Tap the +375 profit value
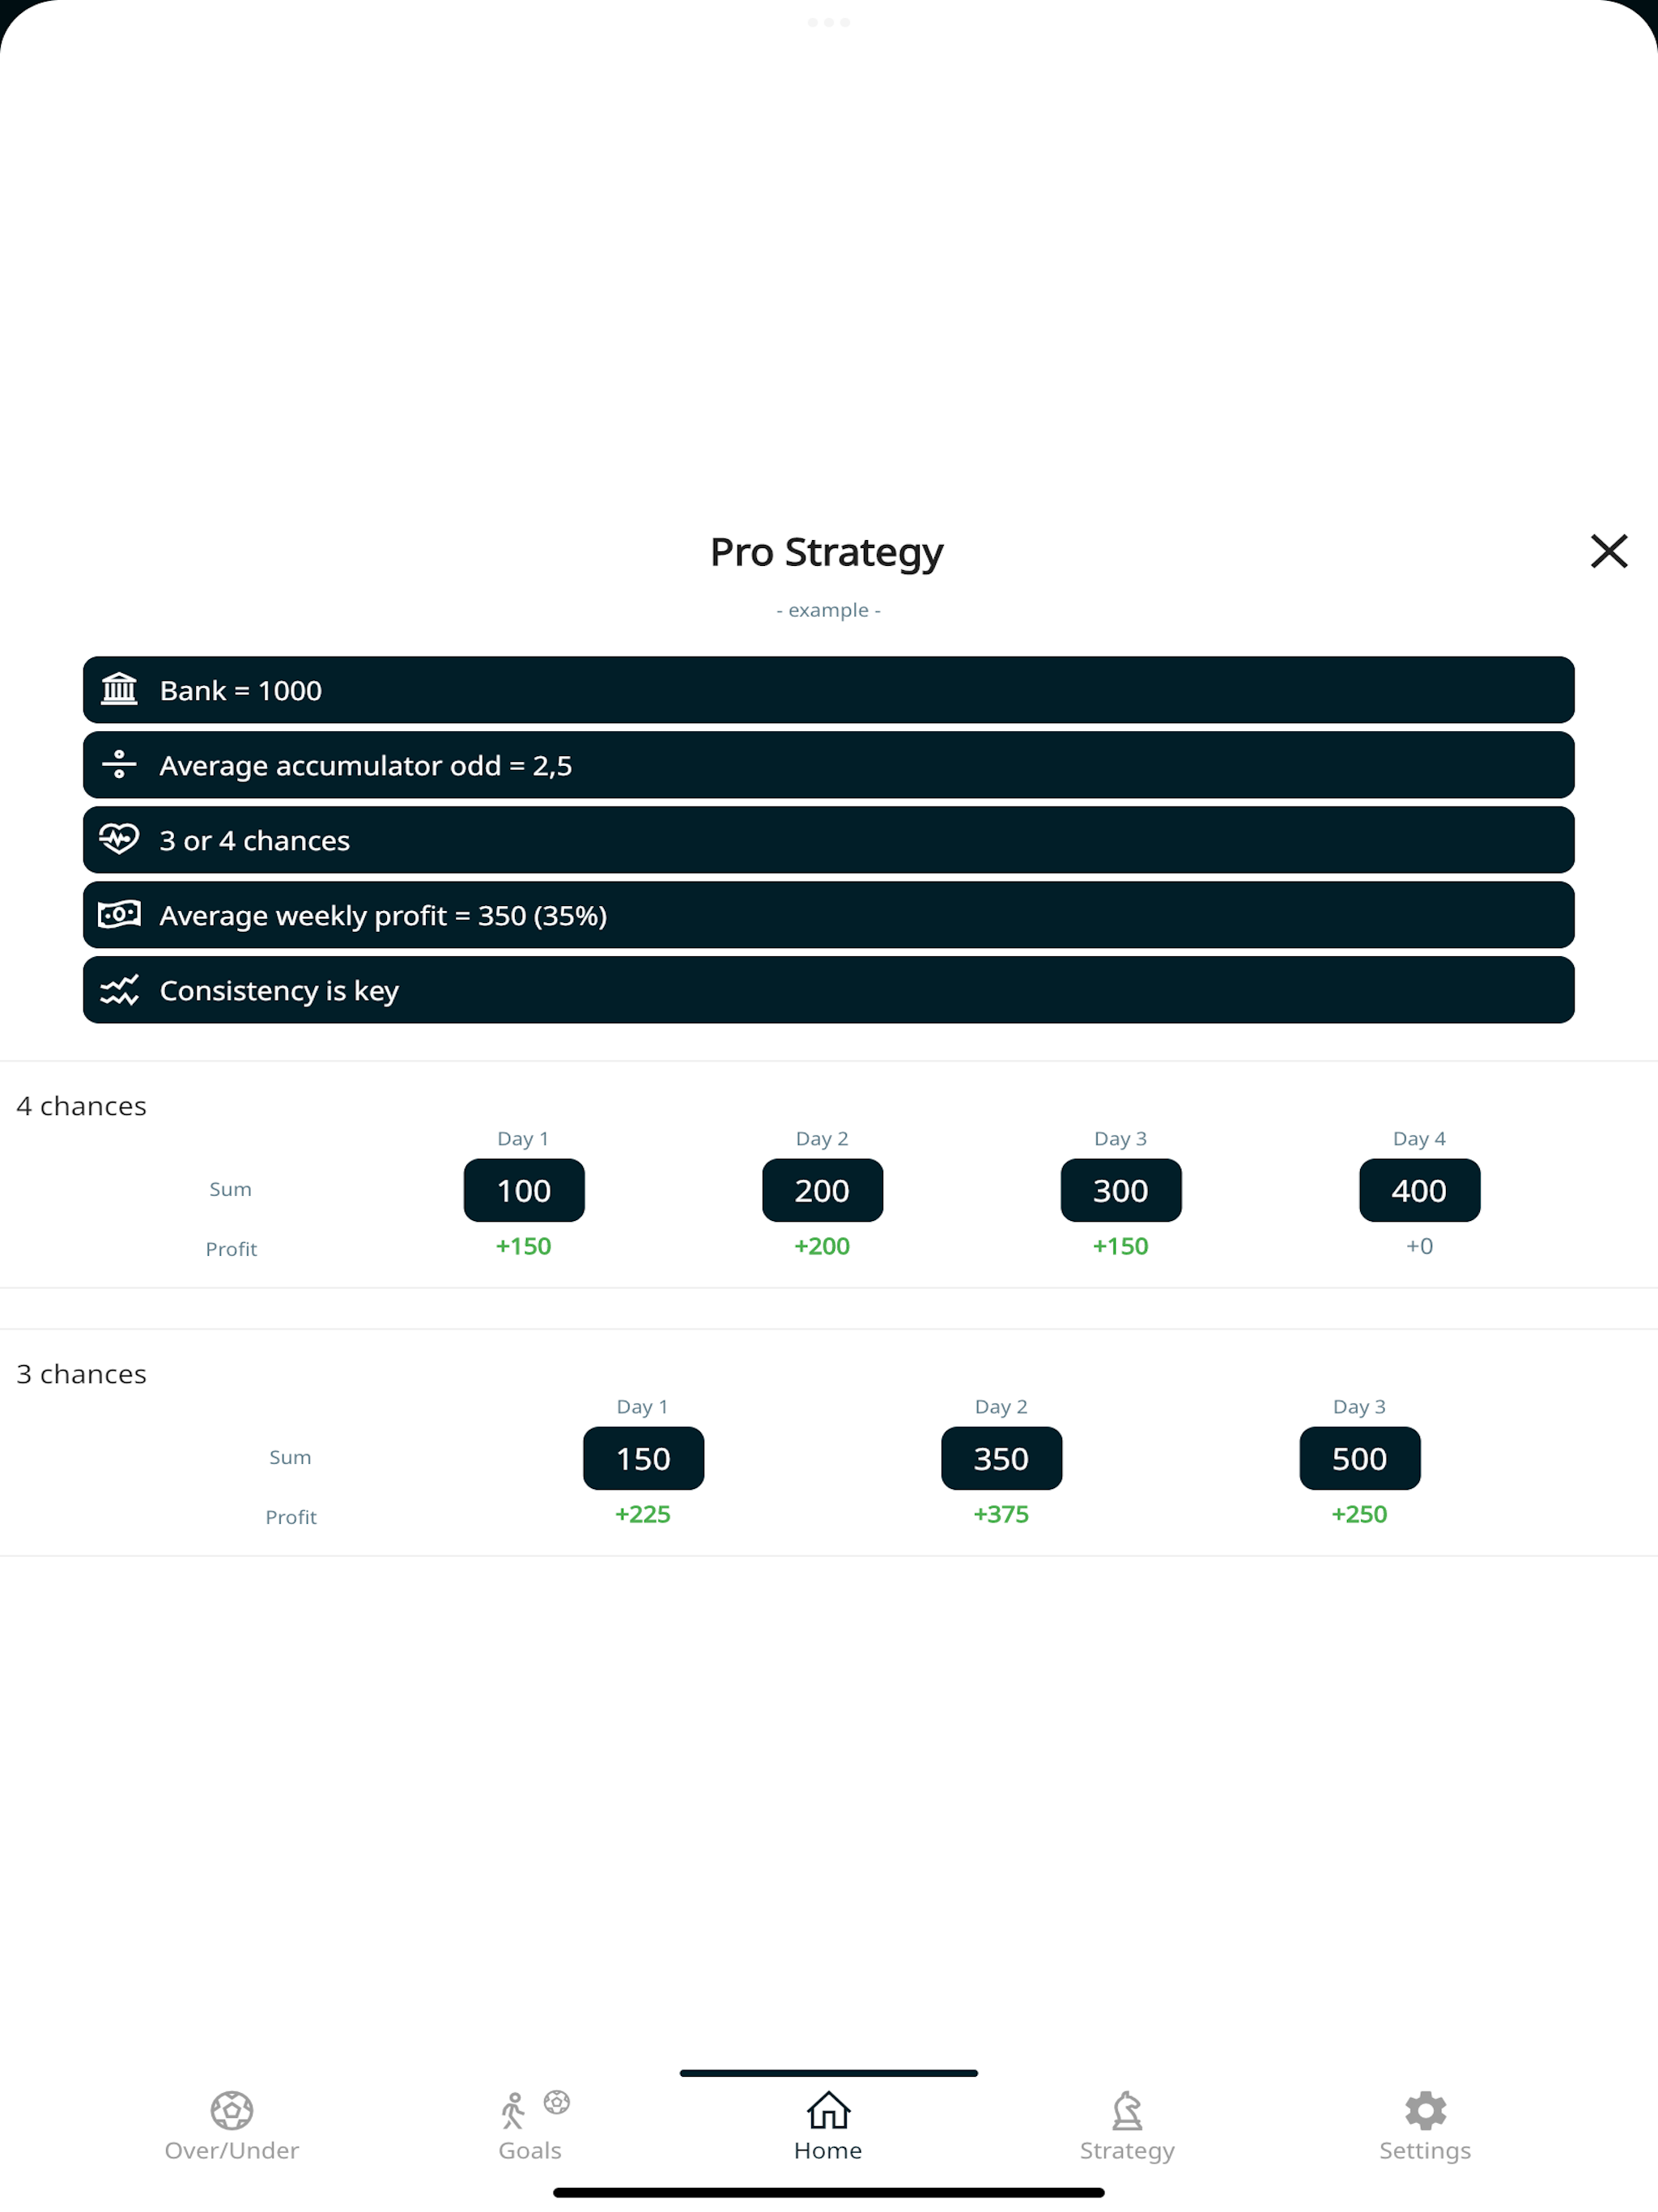Screen dimensions: 1658x2212 1001,1514
